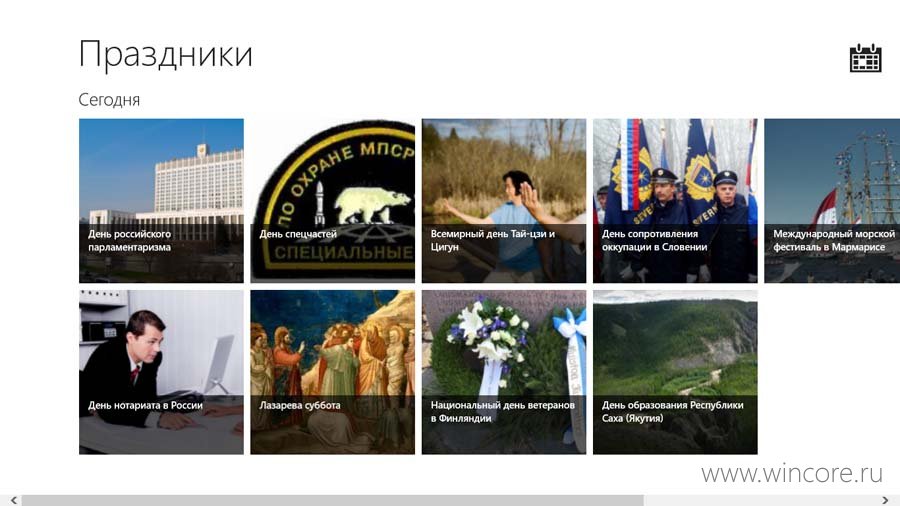The width and height of the screenshot is (900, 506).
Task: Select День нотариата в России tile
Action: point(161,372)
